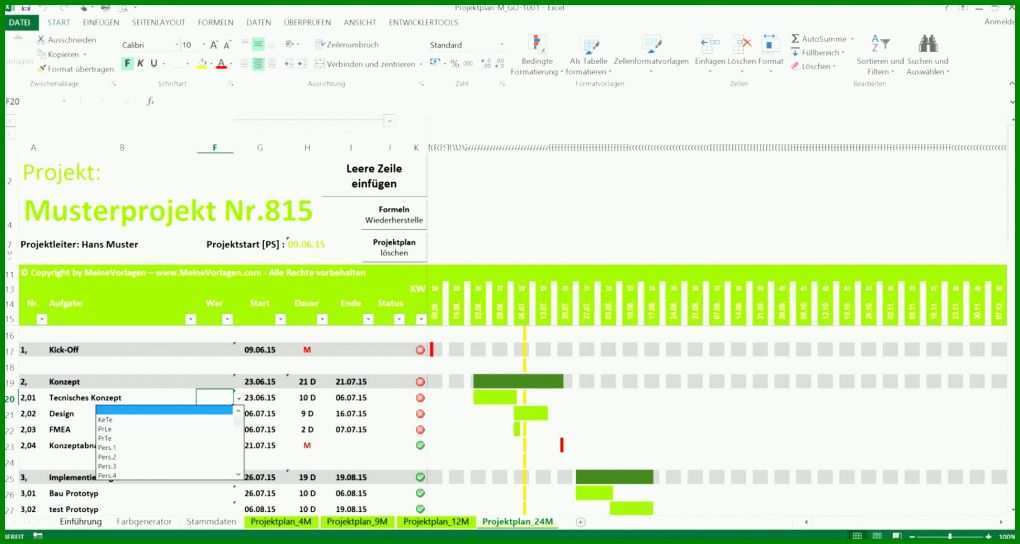This screenshot has height=544, width=1020.
Task: Switch to the ENTWICKLERTOOLS ribbon tab
Action: click(x=423, y=22)
